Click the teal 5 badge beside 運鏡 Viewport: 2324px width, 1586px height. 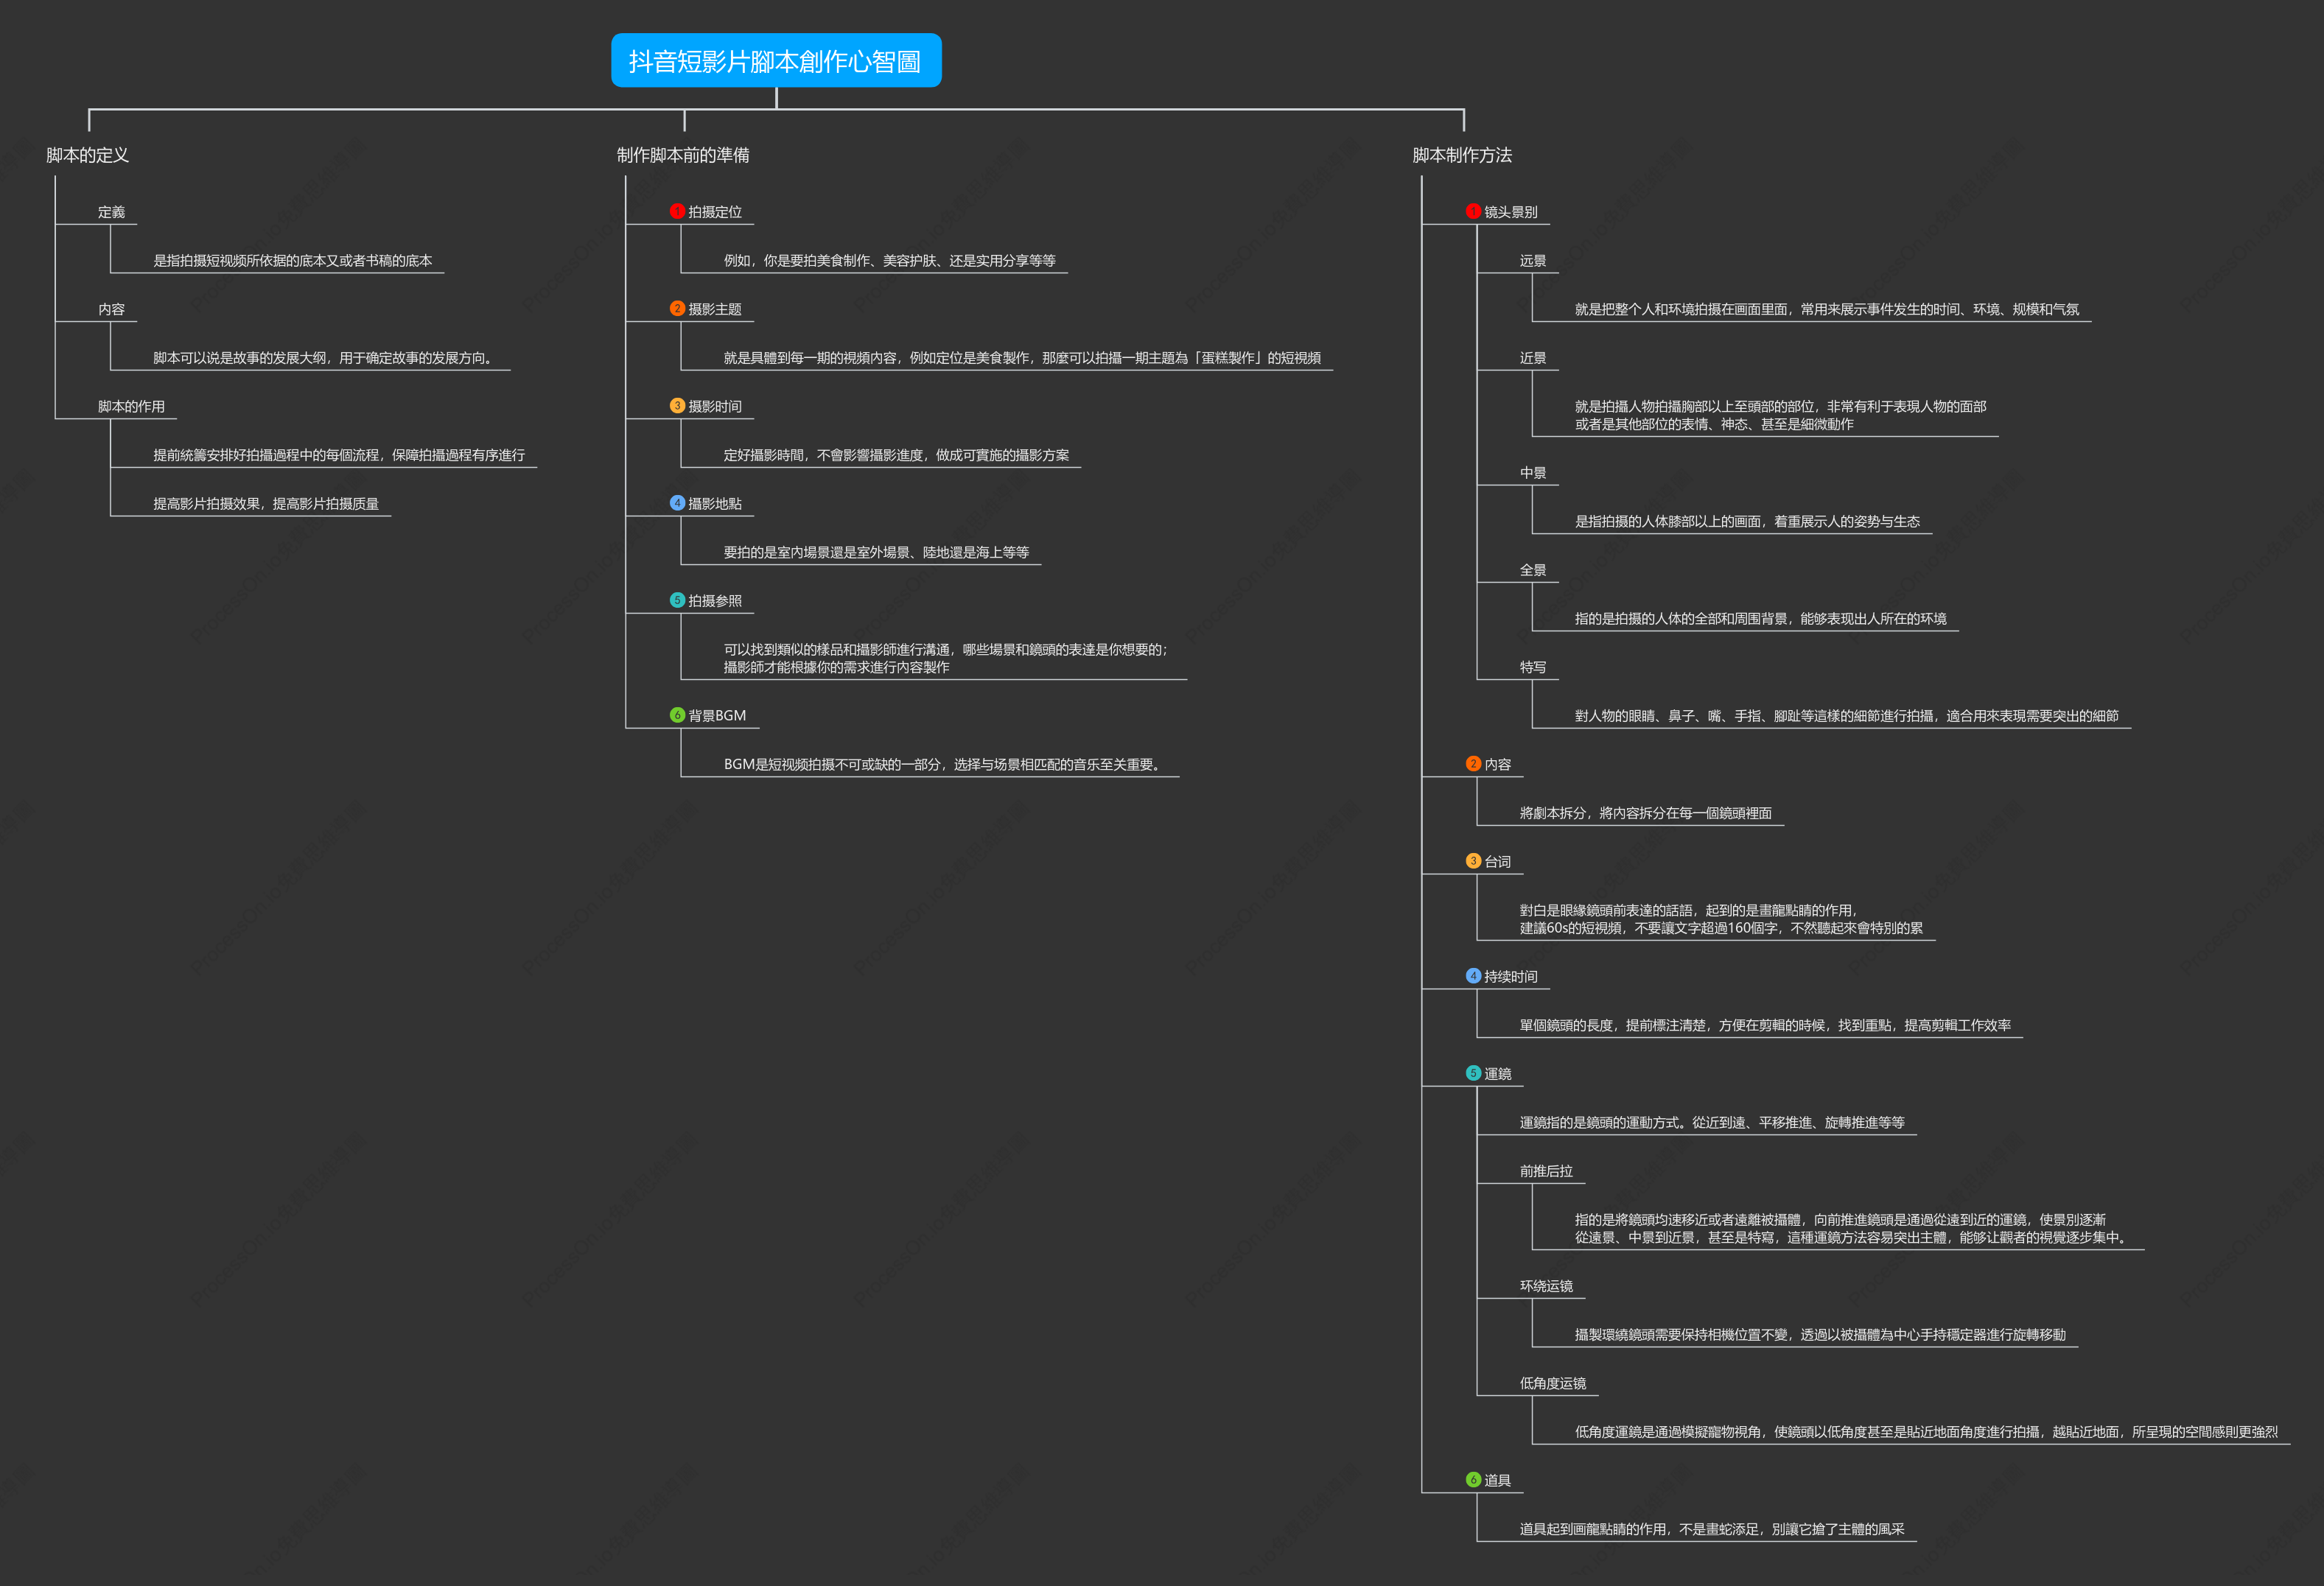pyautogui.click(x=1473, y=1072)
